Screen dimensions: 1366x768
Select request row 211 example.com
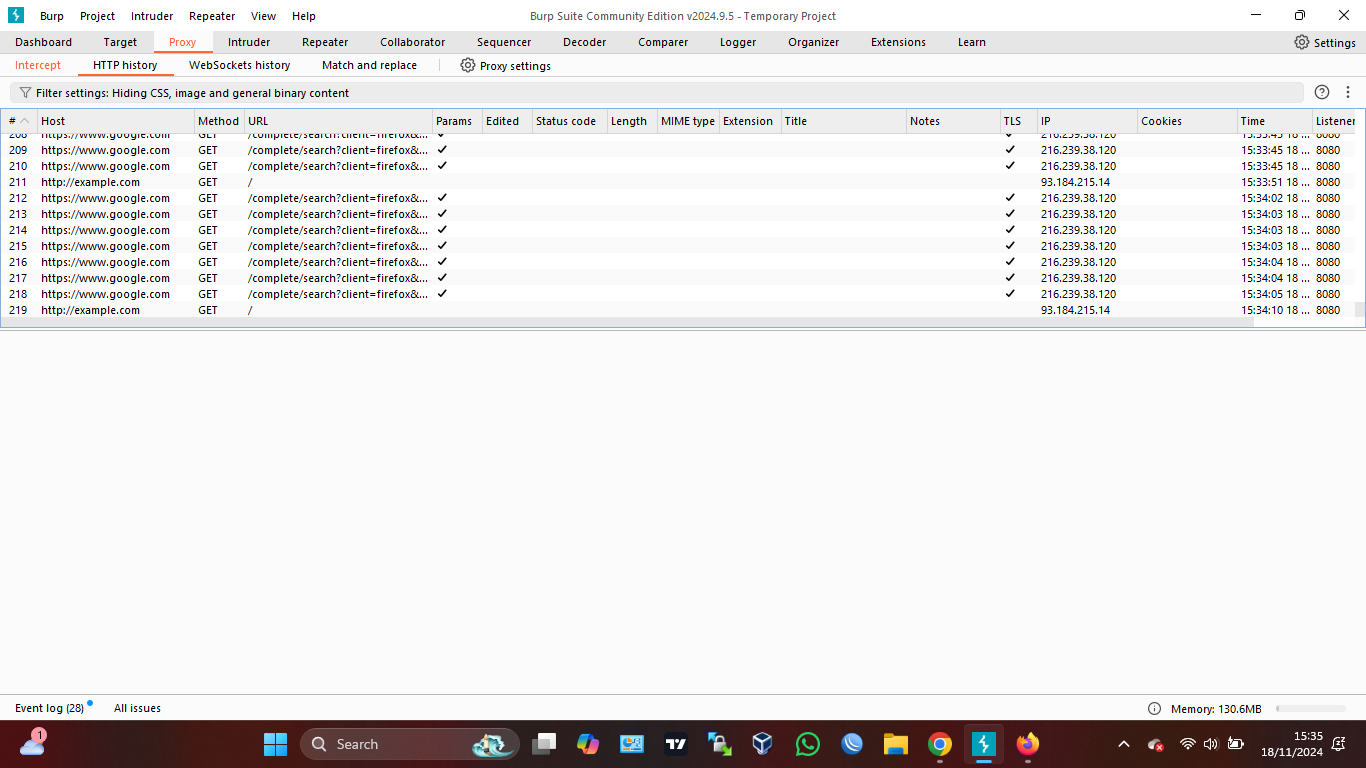[x=678, y=182]
